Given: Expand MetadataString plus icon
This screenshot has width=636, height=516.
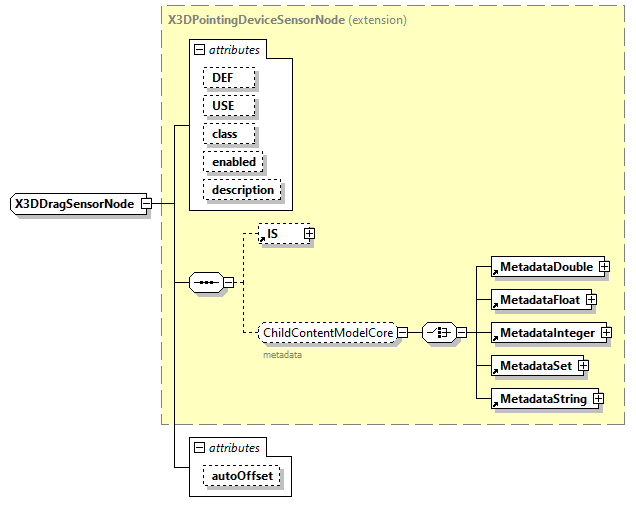Looking at the screenshot, I should (x=597, y=399).
